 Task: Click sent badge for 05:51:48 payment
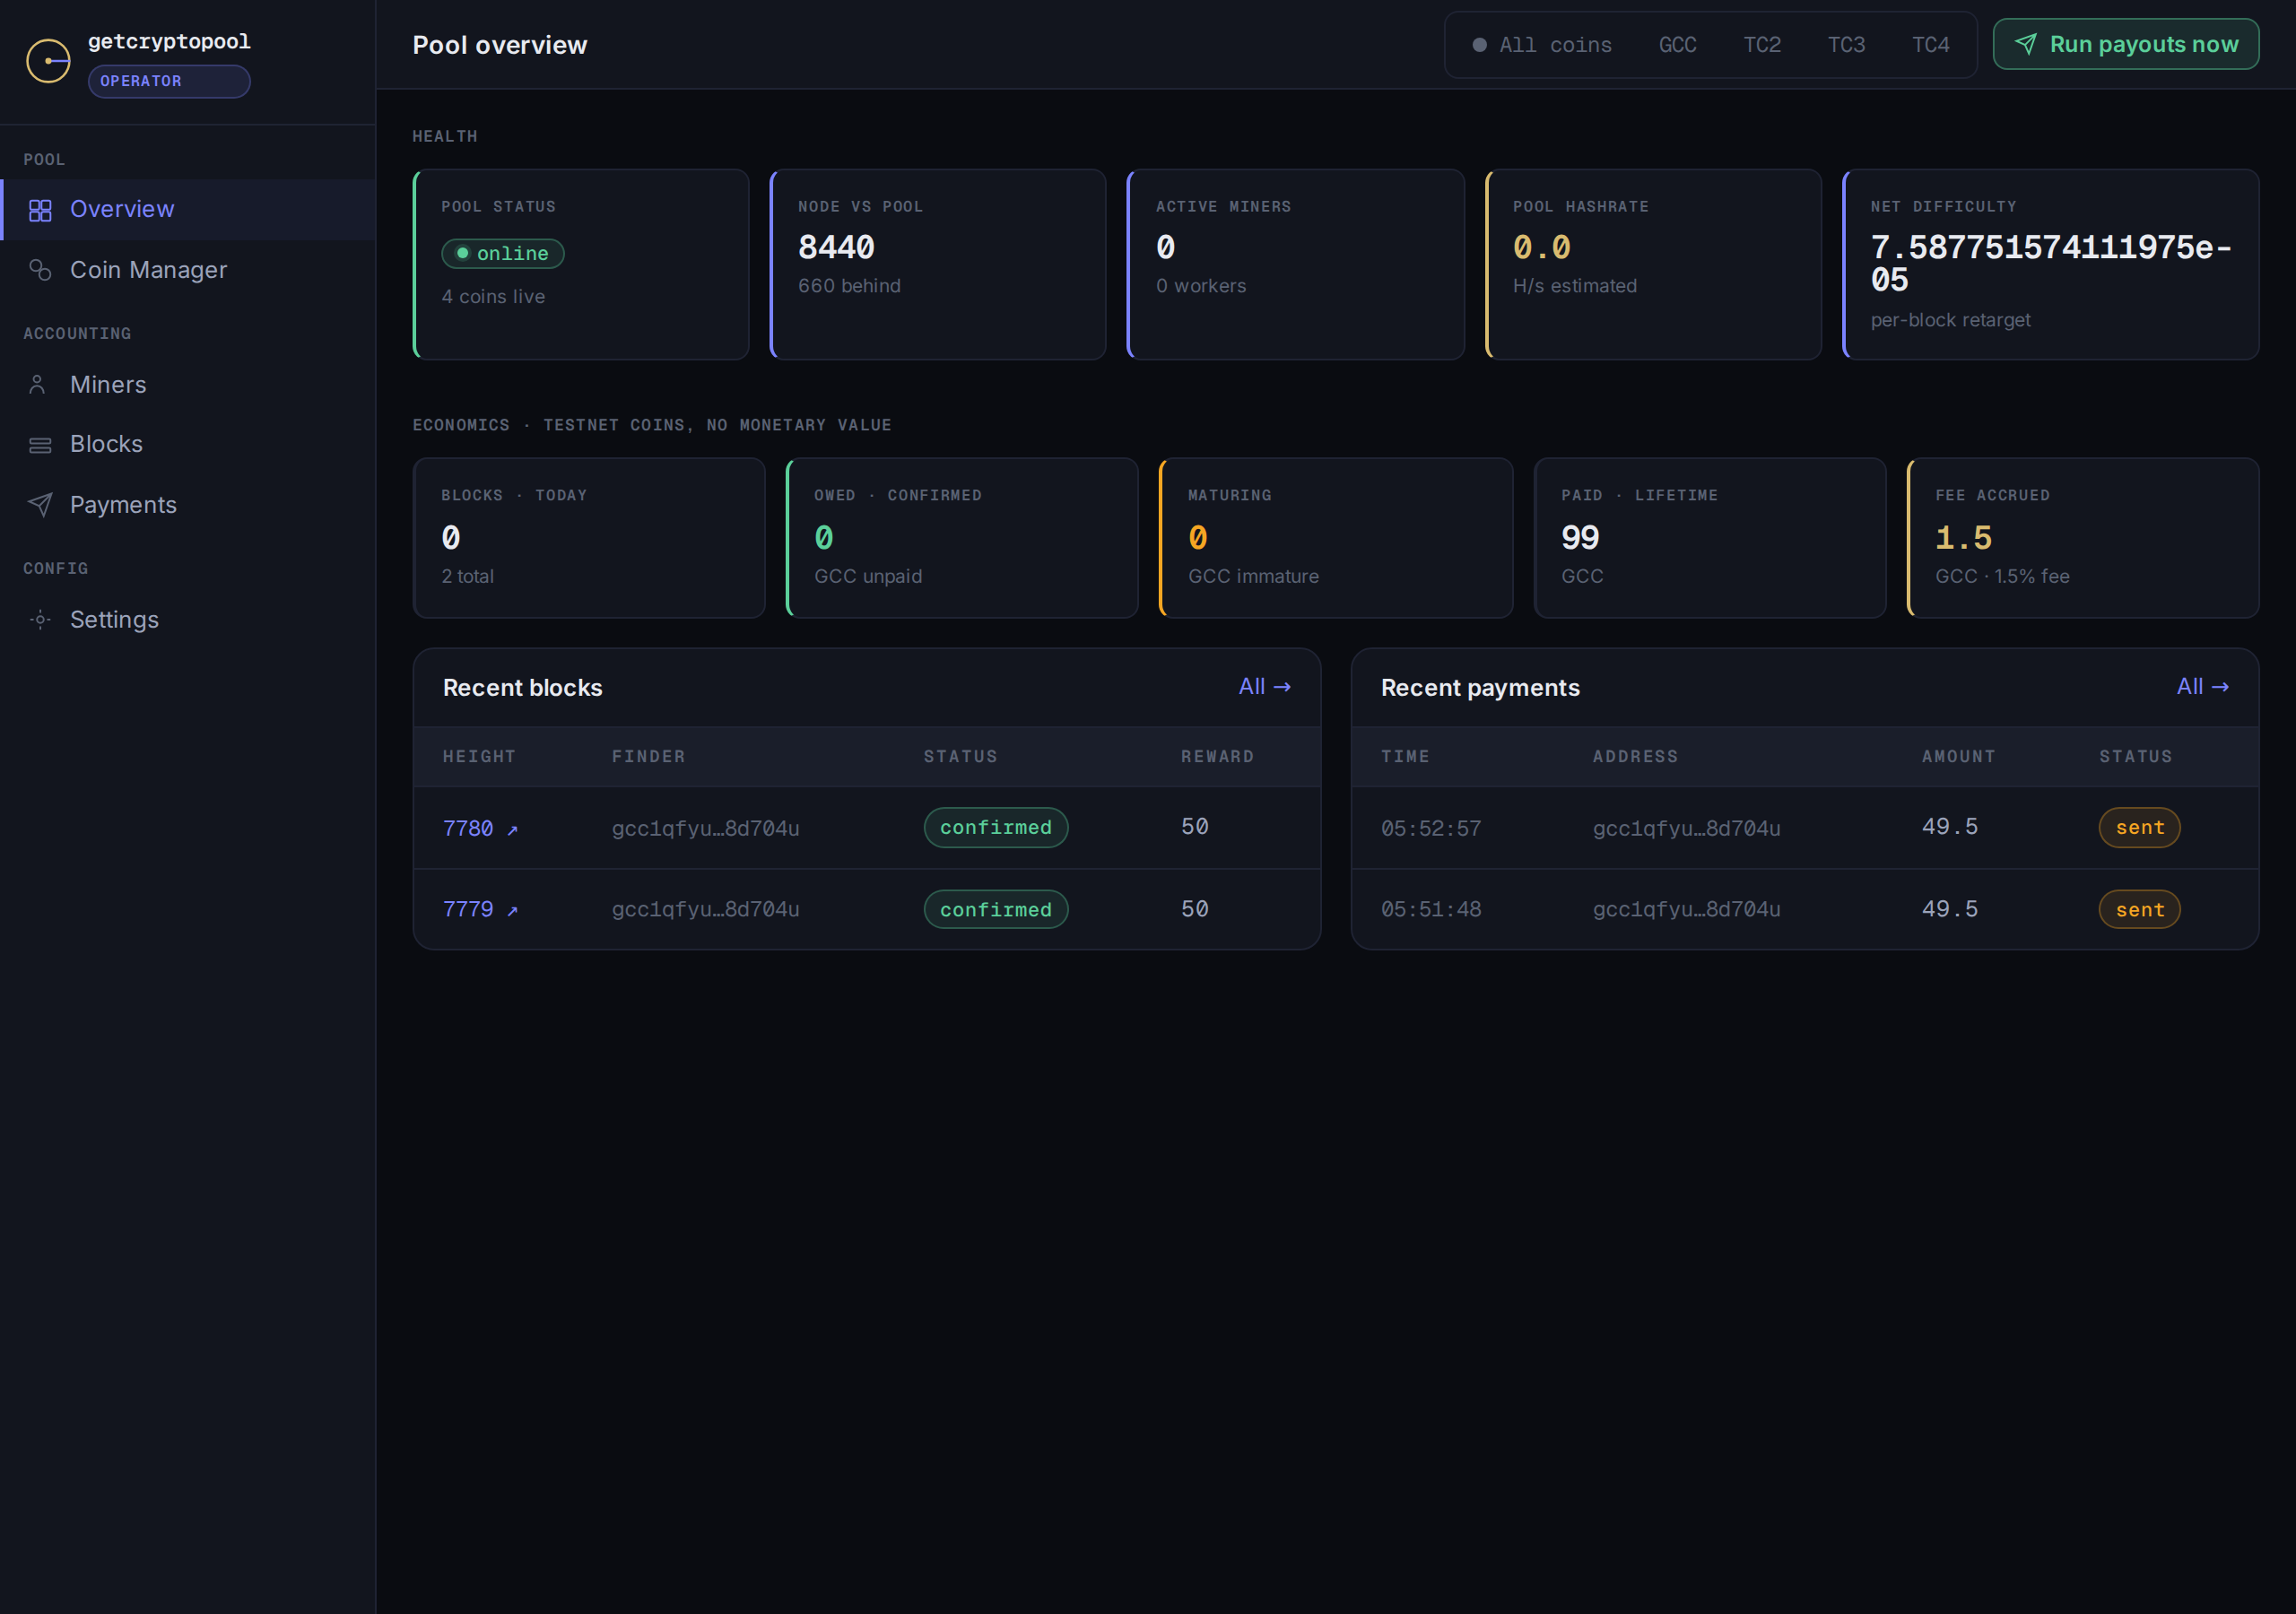[x=2139, y=910]
